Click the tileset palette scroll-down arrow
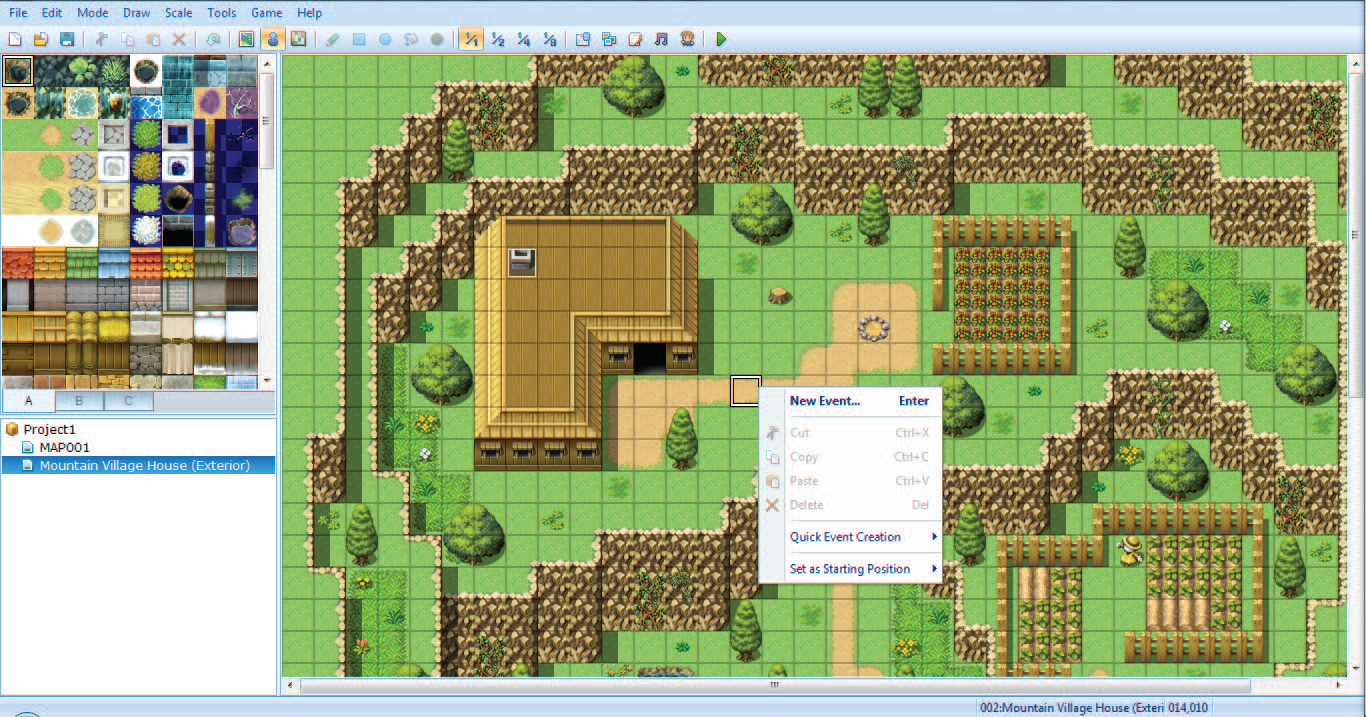This screenshot has height=717, width=1366. click(266, 381)
